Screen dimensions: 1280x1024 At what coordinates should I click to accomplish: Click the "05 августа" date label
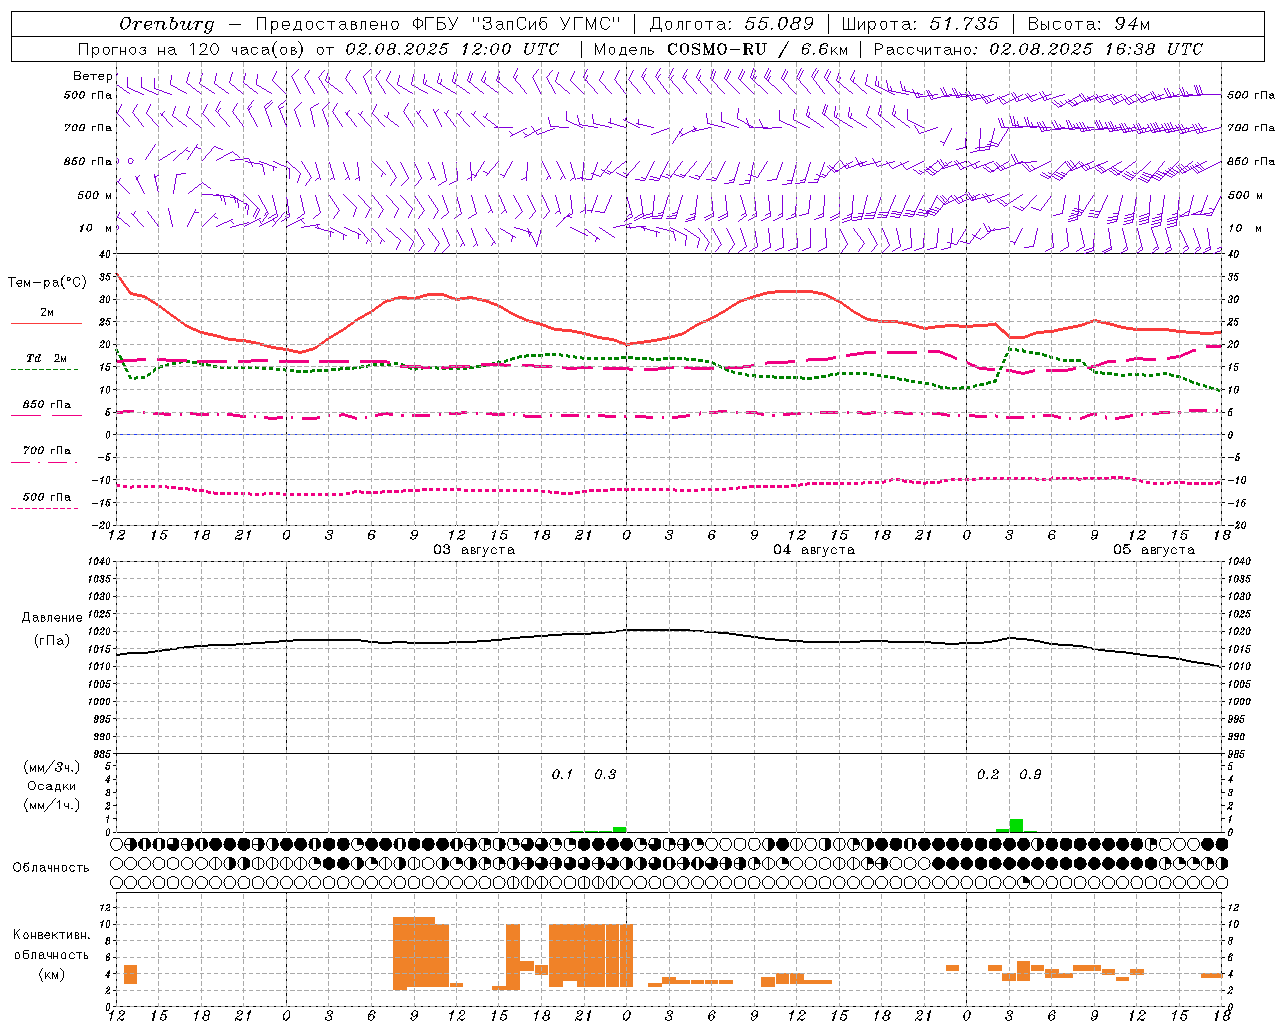pyautogui.click(x=1154, y=550)
